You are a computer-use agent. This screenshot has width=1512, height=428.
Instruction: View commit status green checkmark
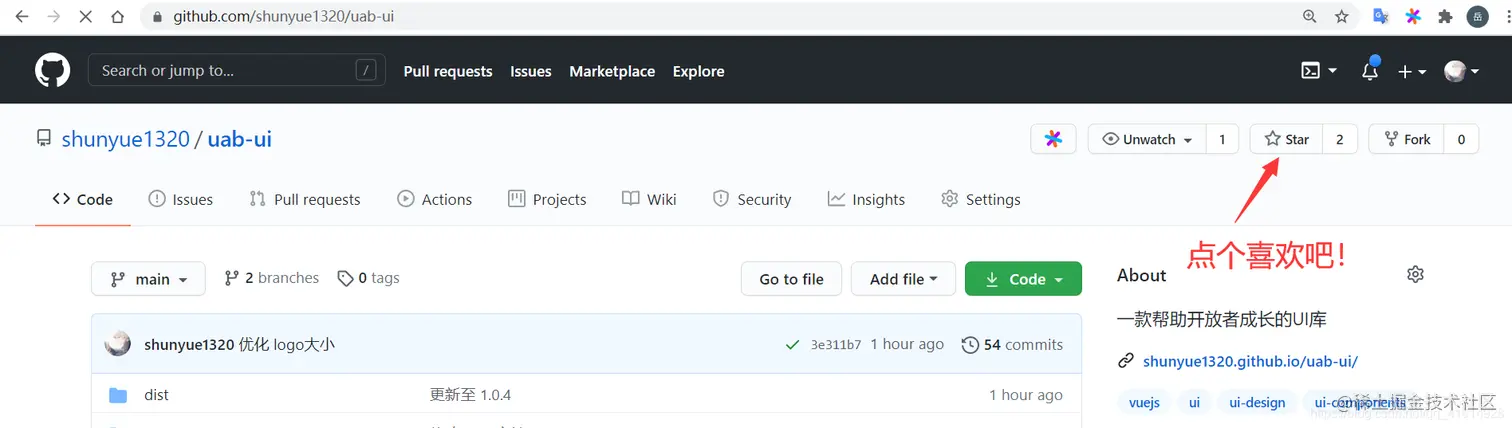coord(792,344)
